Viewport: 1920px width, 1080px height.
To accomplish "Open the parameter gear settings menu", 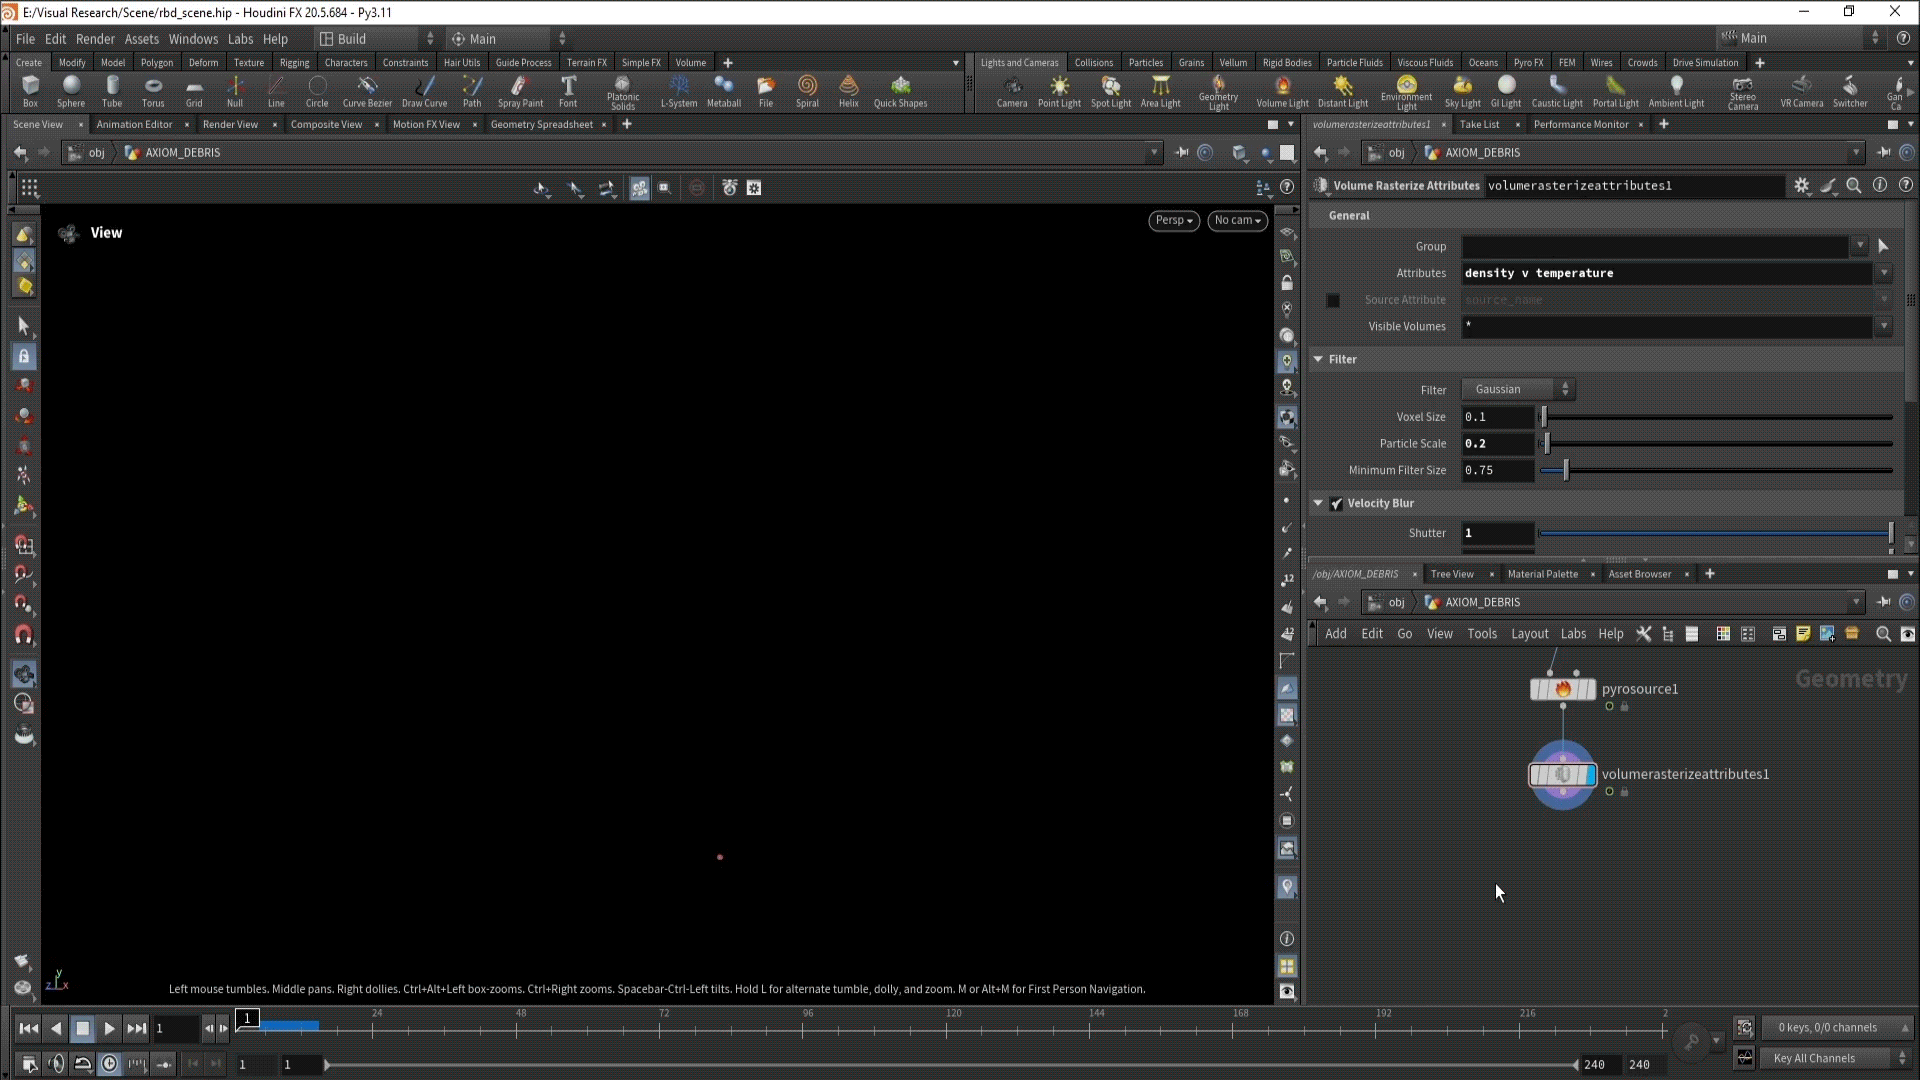I will [x=1801, y=186].
